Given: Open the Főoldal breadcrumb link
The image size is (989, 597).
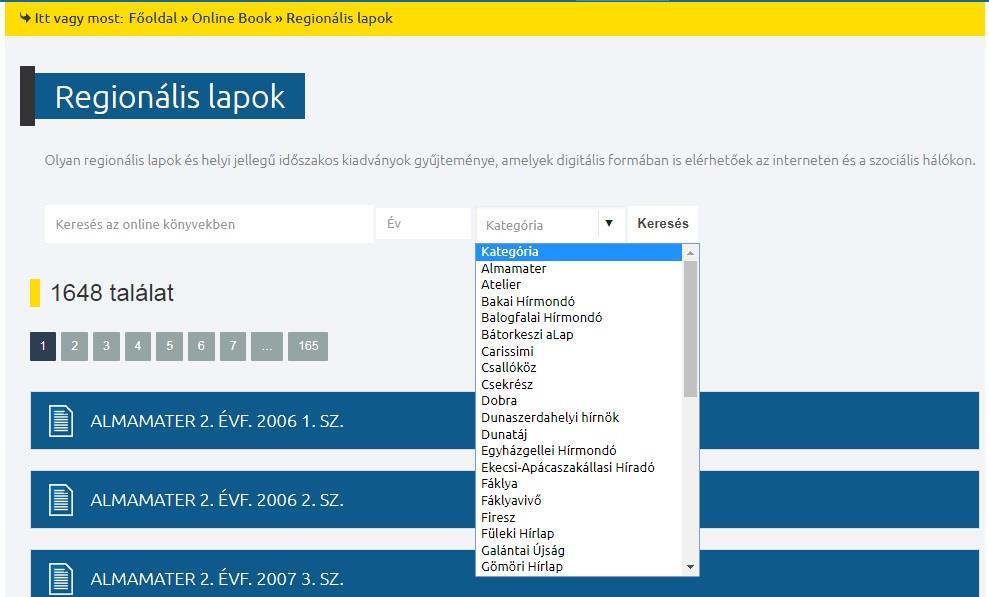Looking at the screenshot, I should [153, 18].
